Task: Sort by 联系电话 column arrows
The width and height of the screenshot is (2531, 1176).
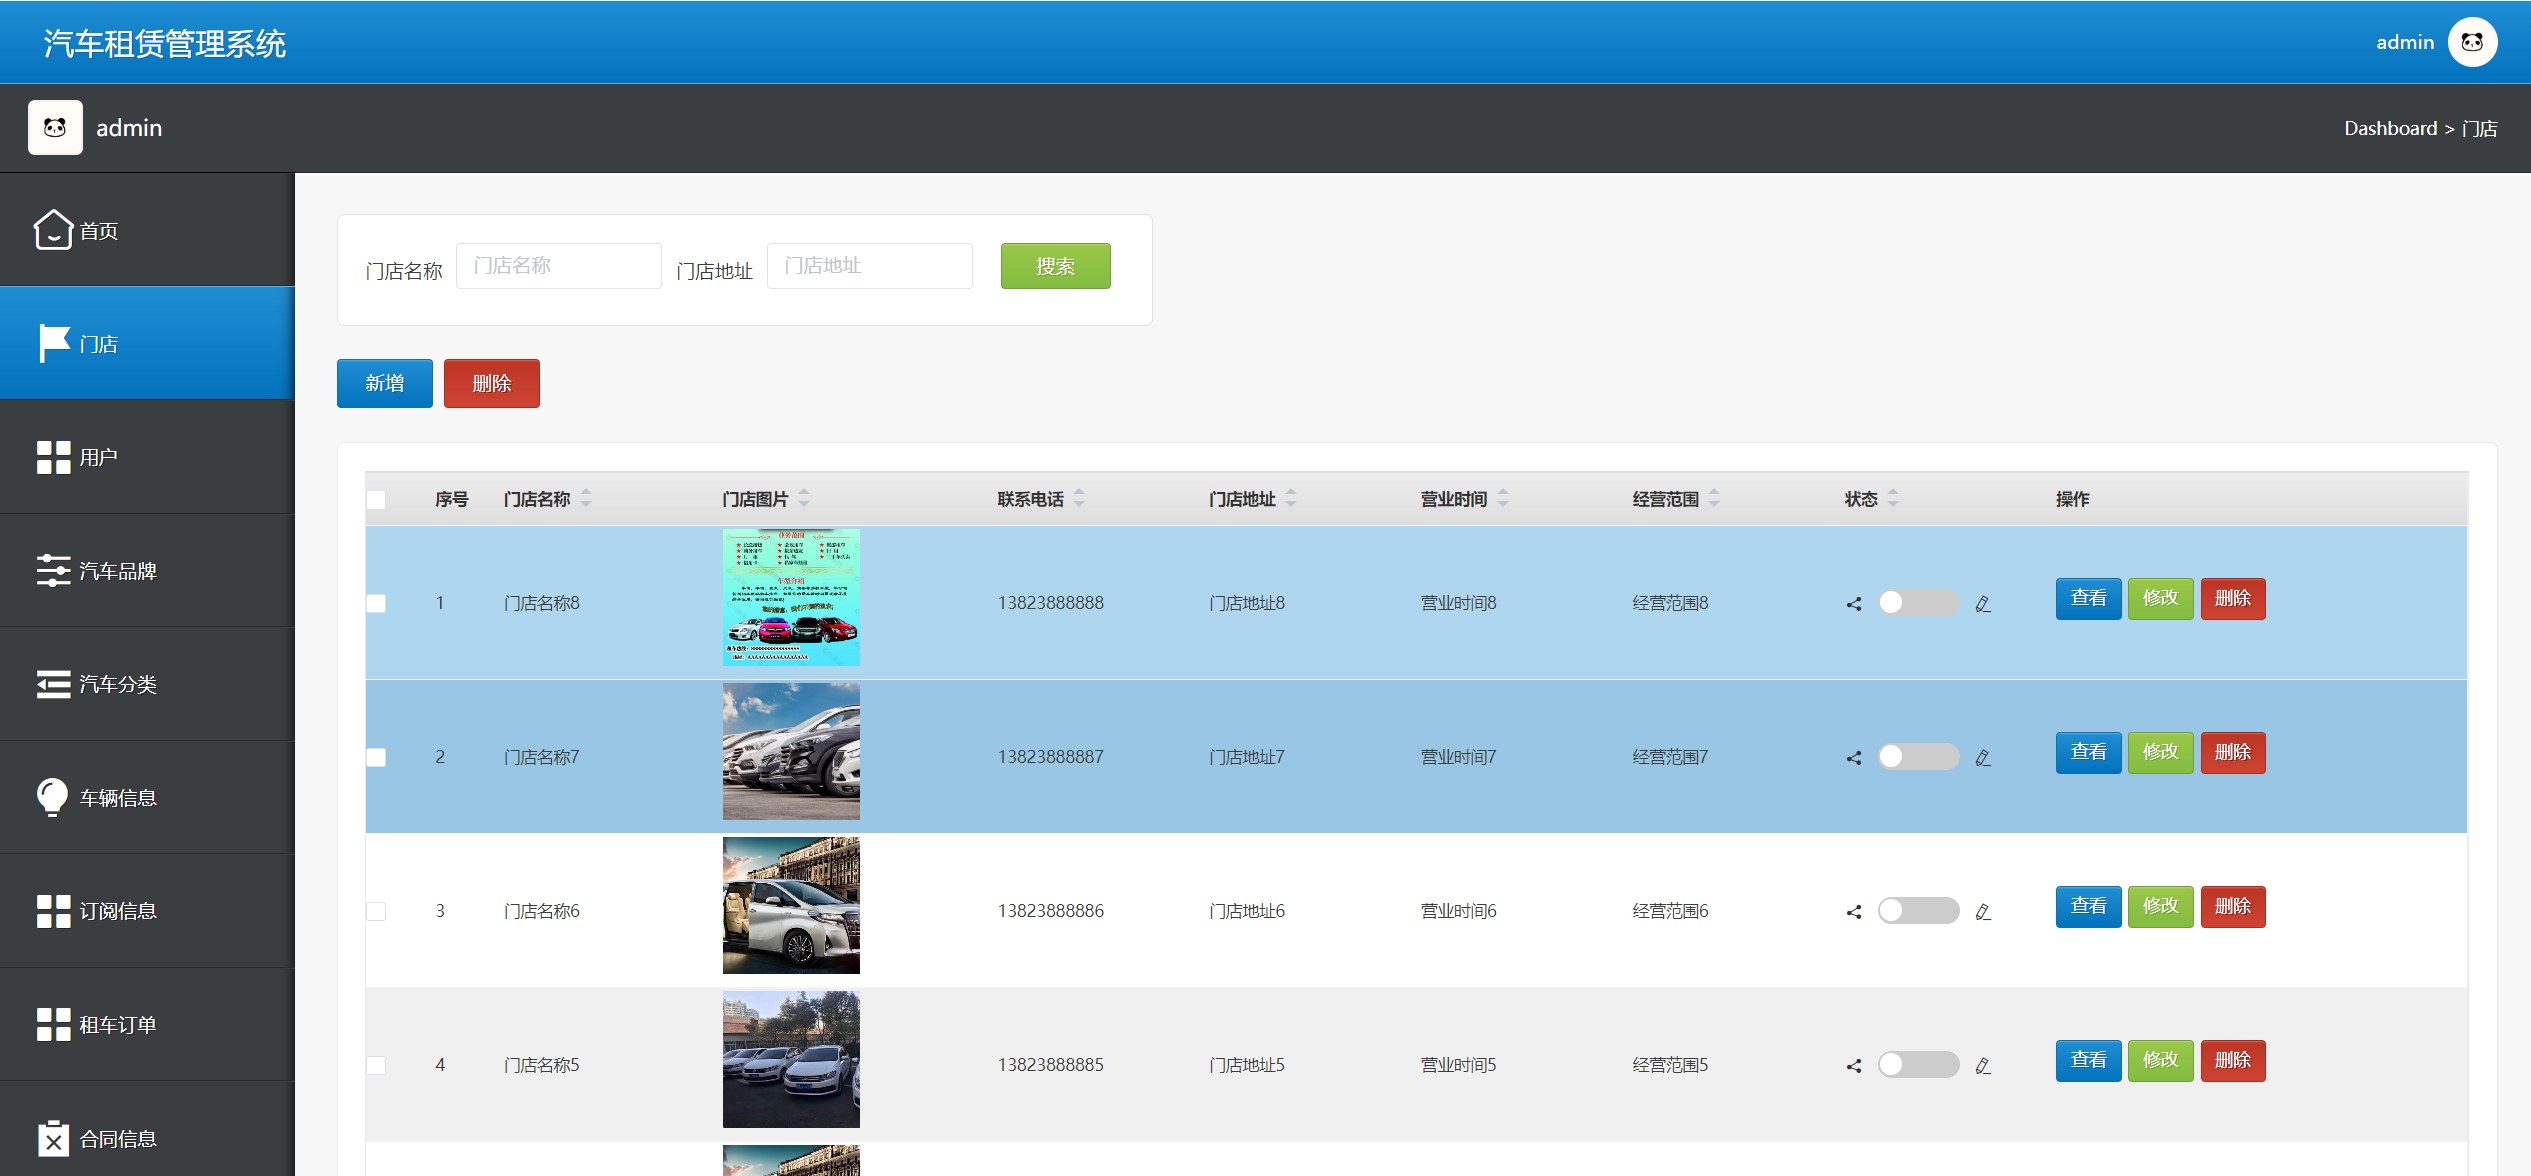Action: [x=1079, y=498]
